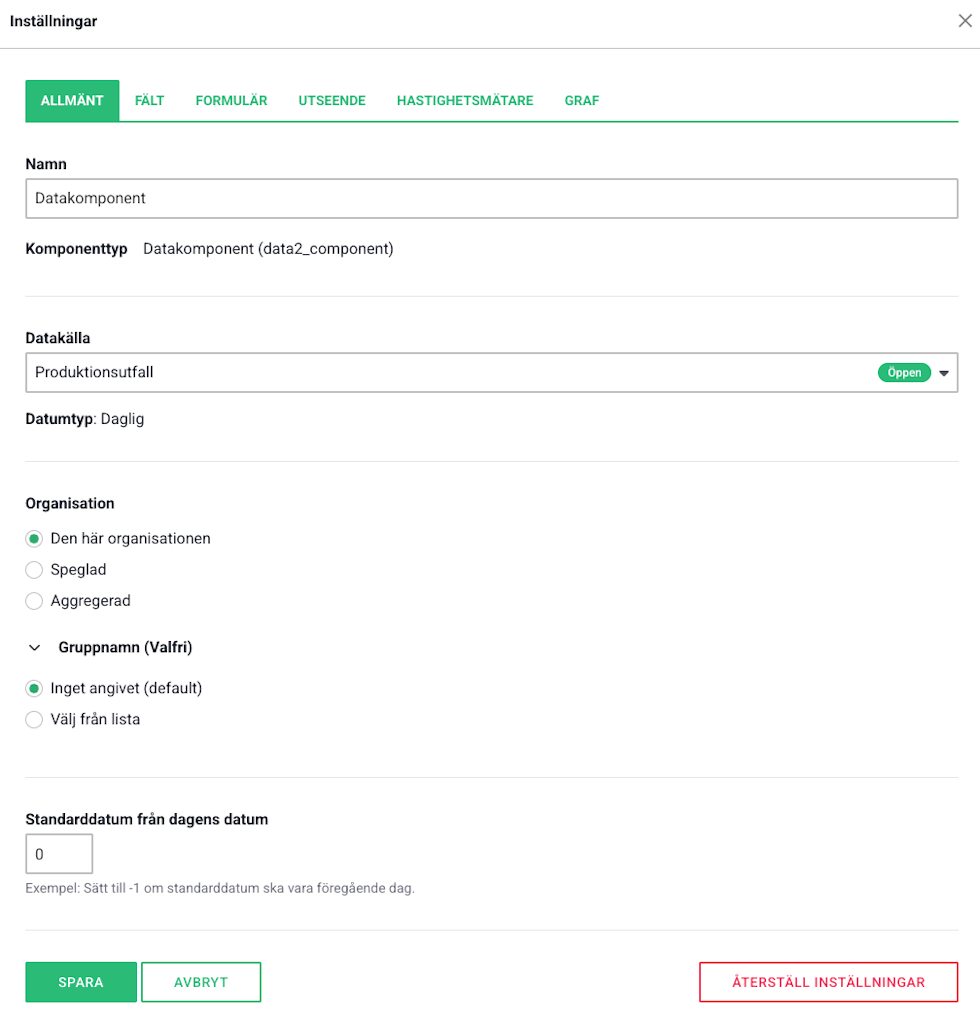Open the Hastighetsmätare tab

click(x=465, y=101)
